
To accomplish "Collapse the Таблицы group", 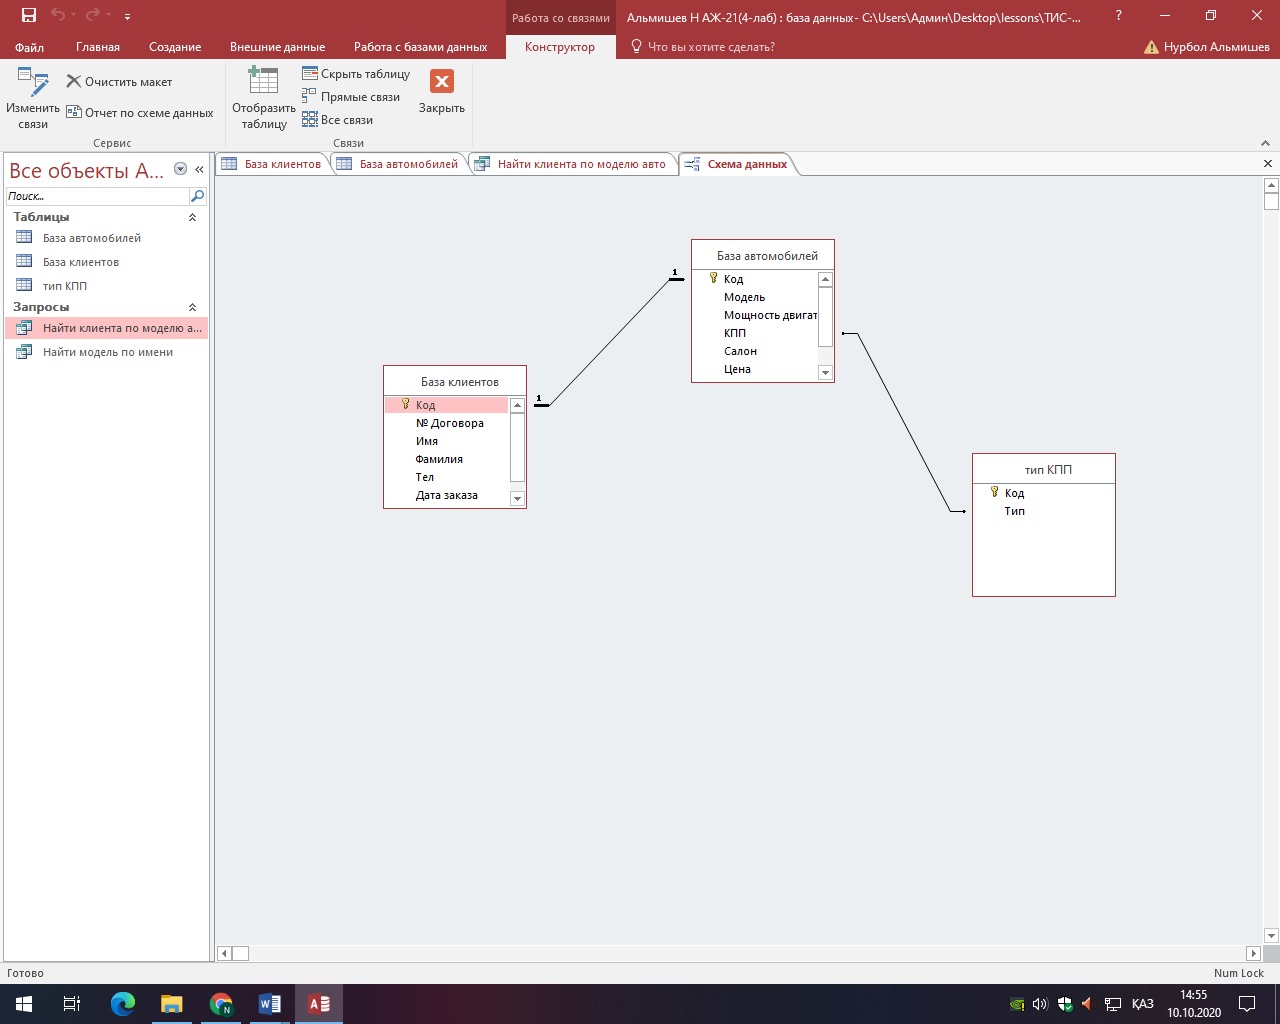I will pos(192,217).
